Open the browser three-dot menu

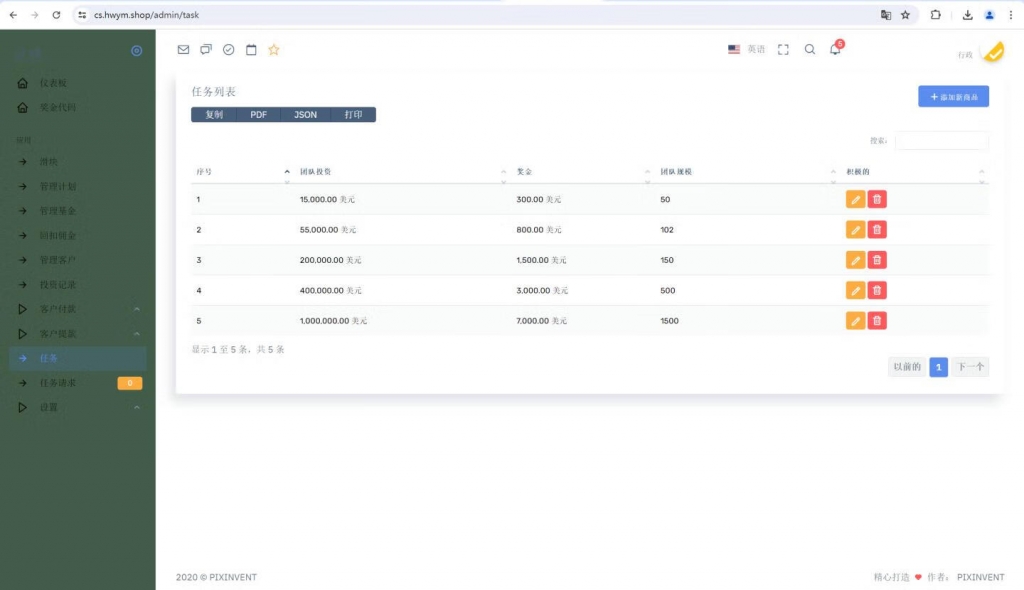[1010, 15]
